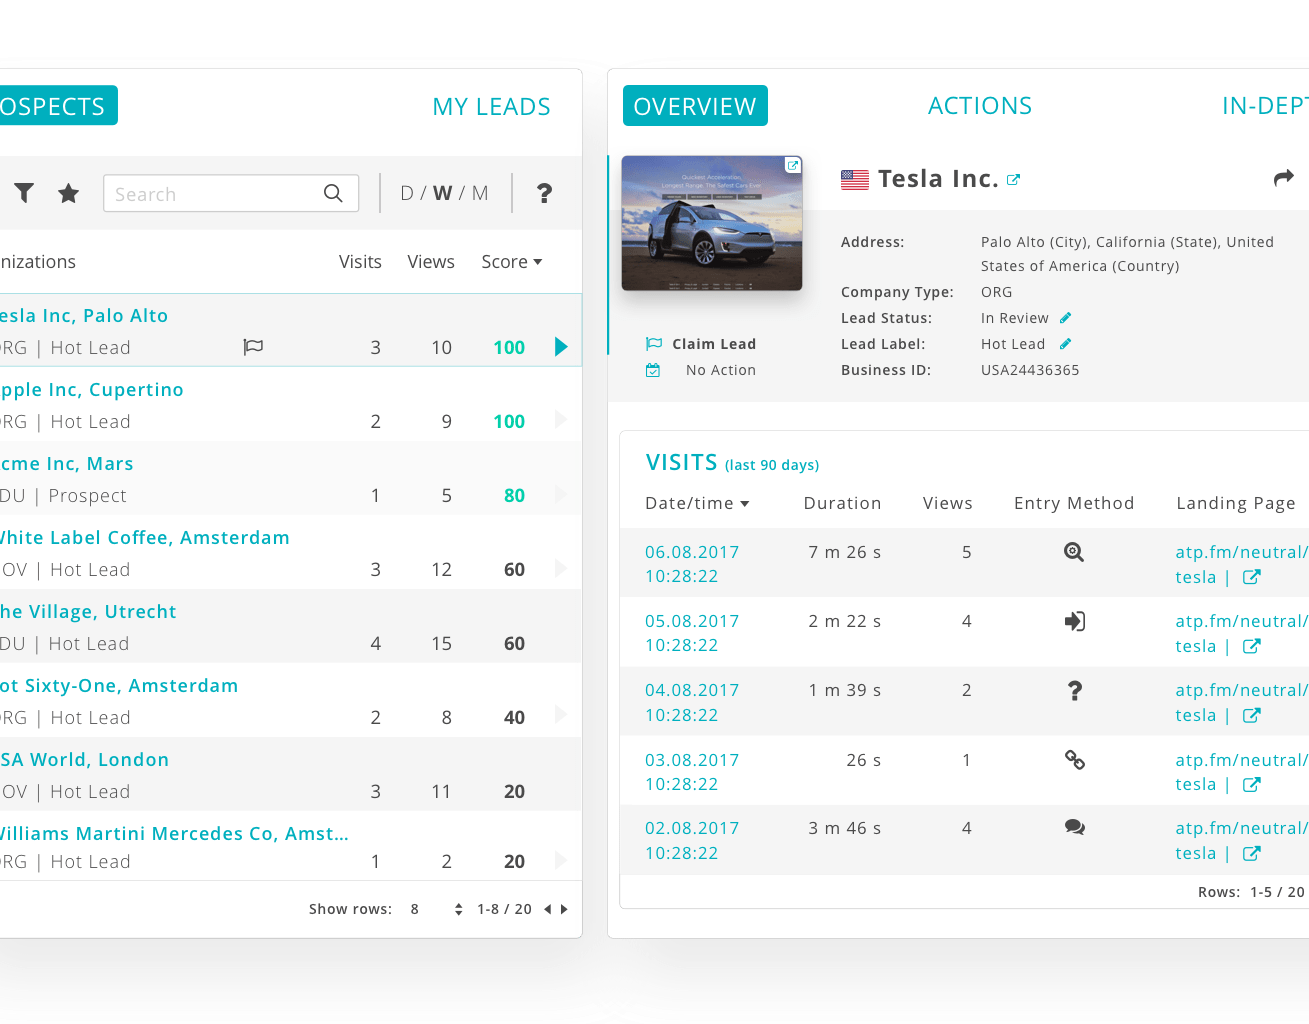
Task: Change Show rows count stepper
Action: 458,909
